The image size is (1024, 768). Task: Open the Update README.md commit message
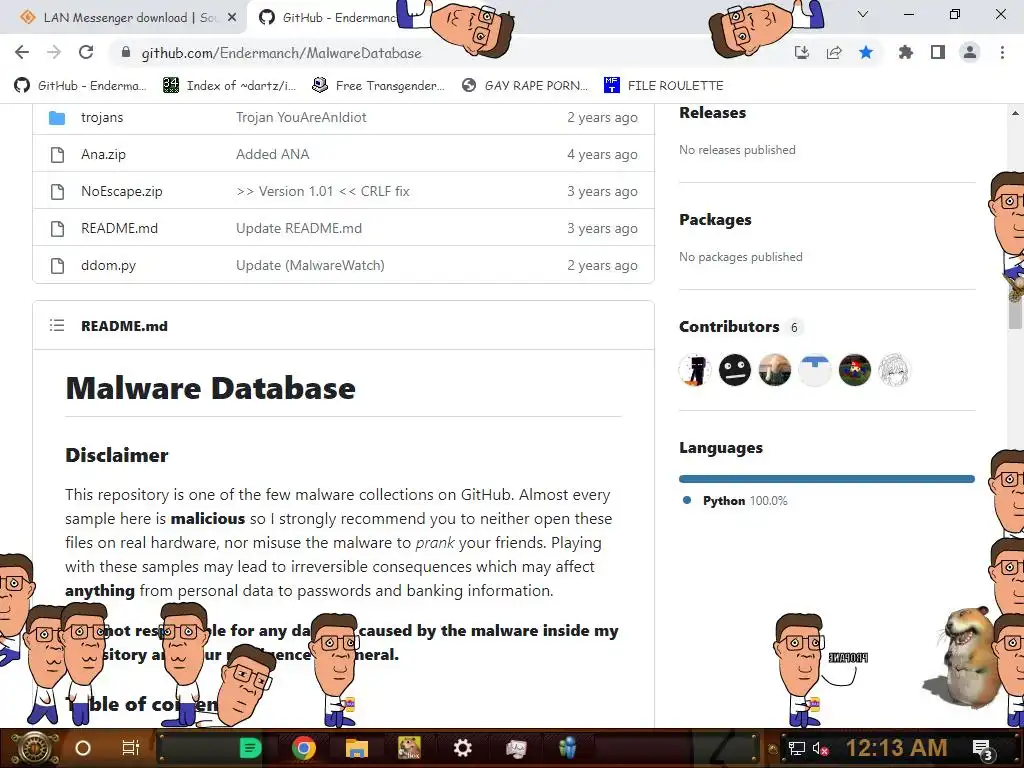coord(298,229)
